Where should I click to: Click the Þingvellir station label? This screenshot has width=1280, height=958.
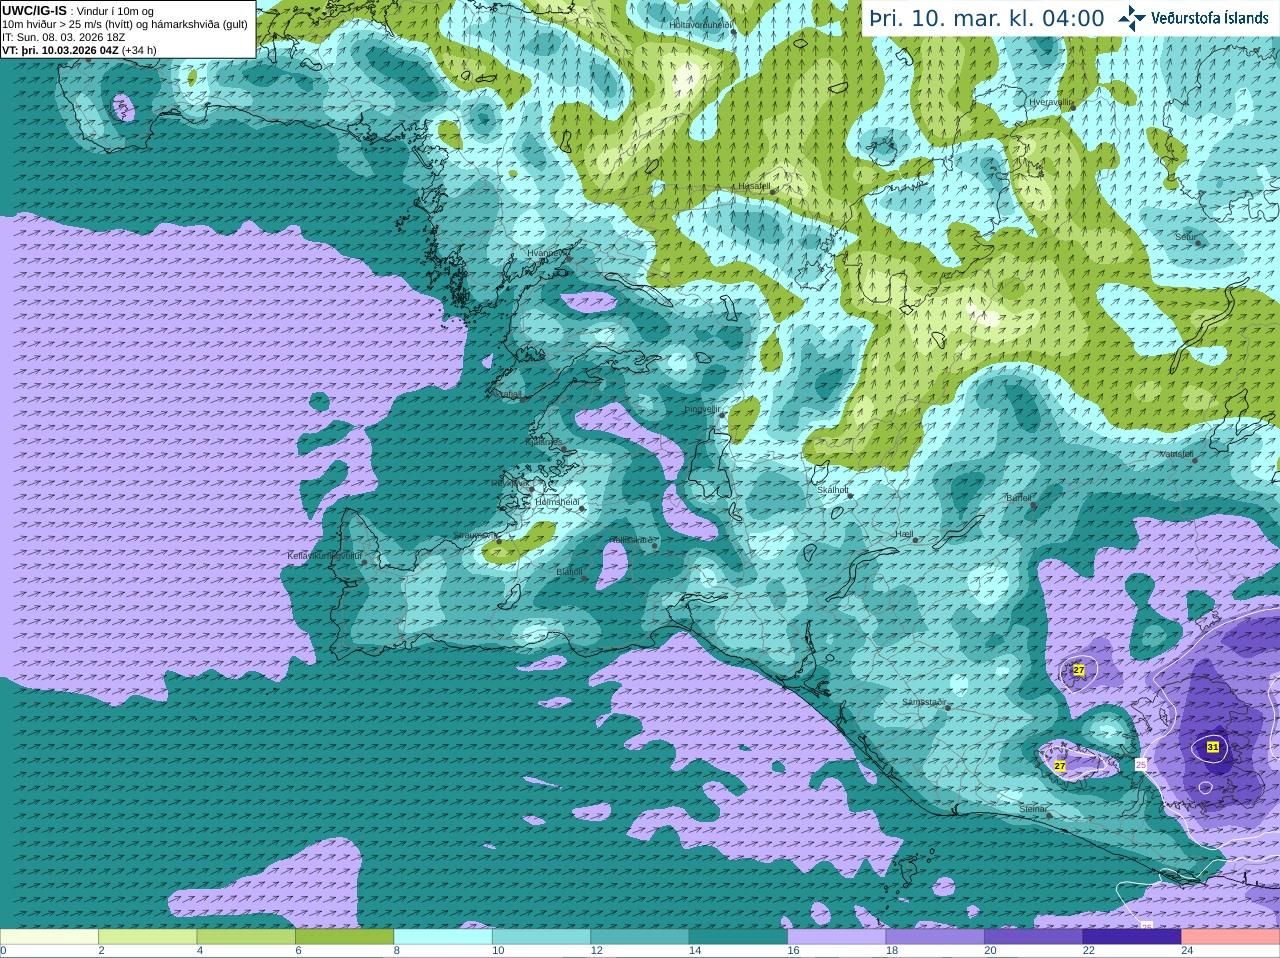702,409
